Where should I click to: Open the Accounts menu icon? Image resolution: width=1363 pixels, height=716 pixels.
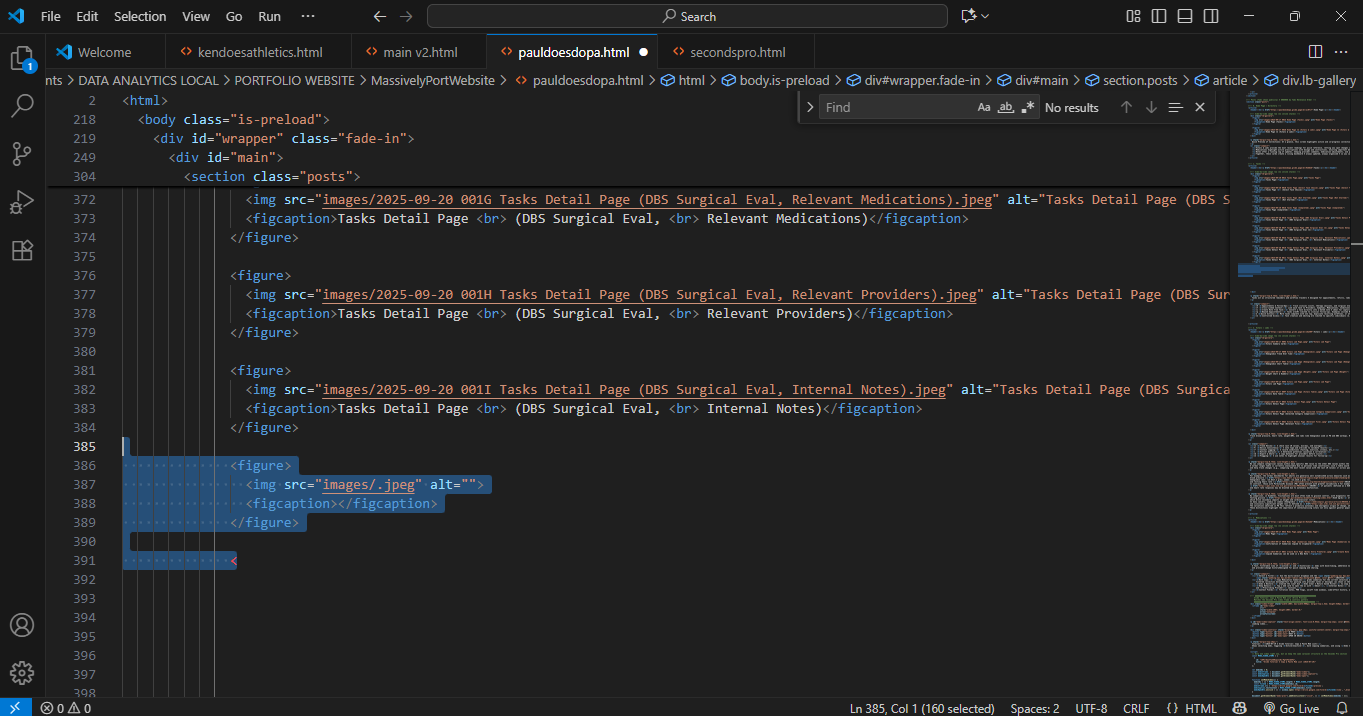tap(22, 626)
